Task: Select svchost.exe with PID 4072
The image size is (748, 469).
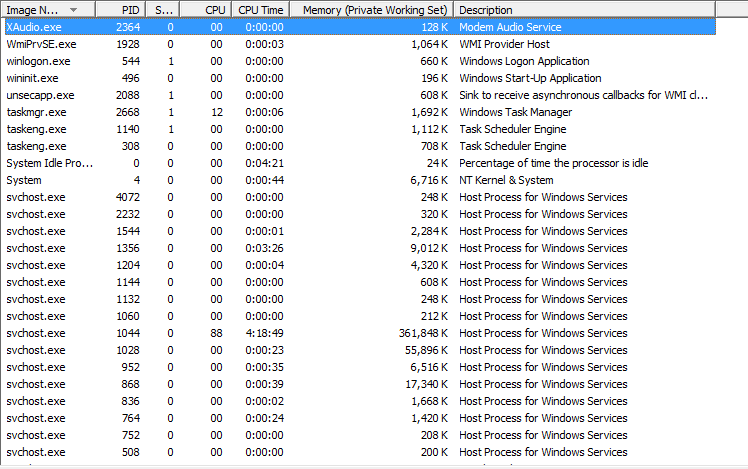Action: click(35, 197)
